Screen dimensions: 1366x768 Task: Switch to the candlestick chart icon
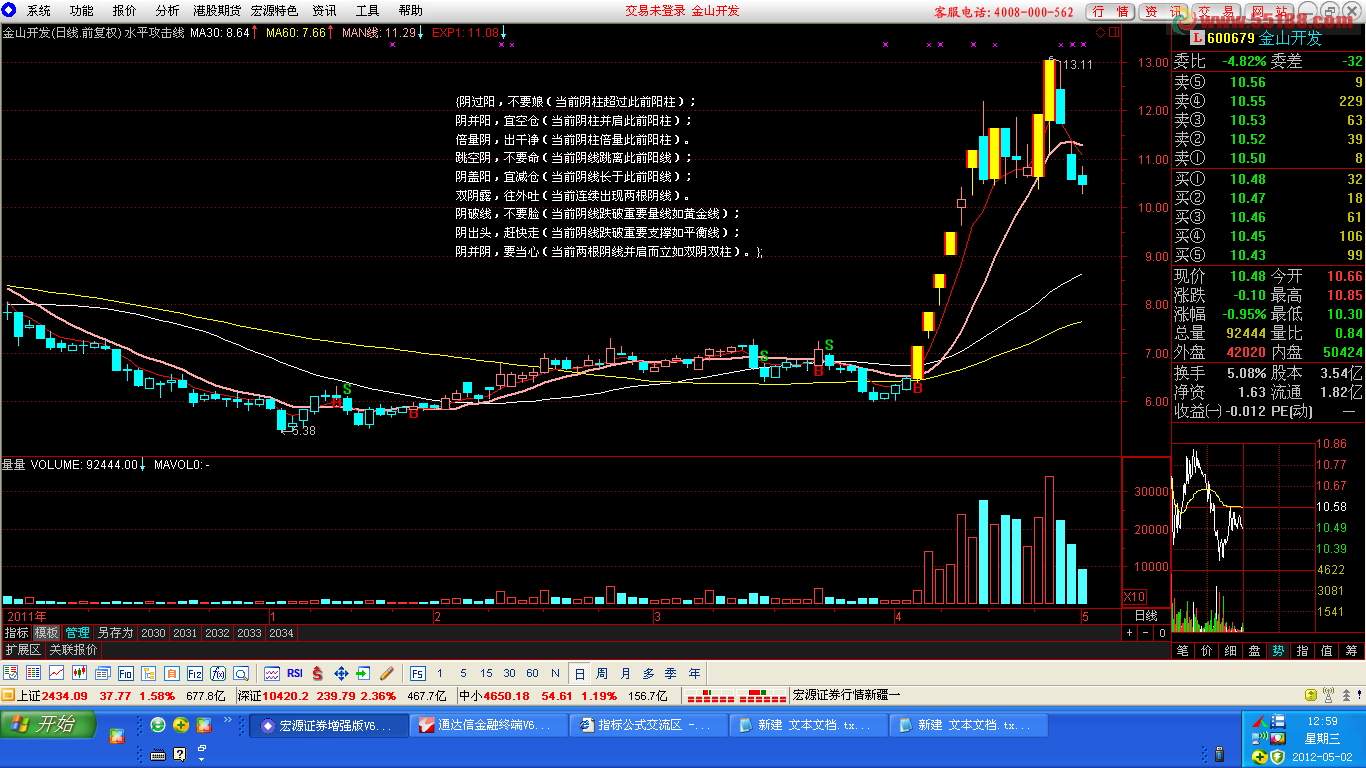click(x=79, y=673)
